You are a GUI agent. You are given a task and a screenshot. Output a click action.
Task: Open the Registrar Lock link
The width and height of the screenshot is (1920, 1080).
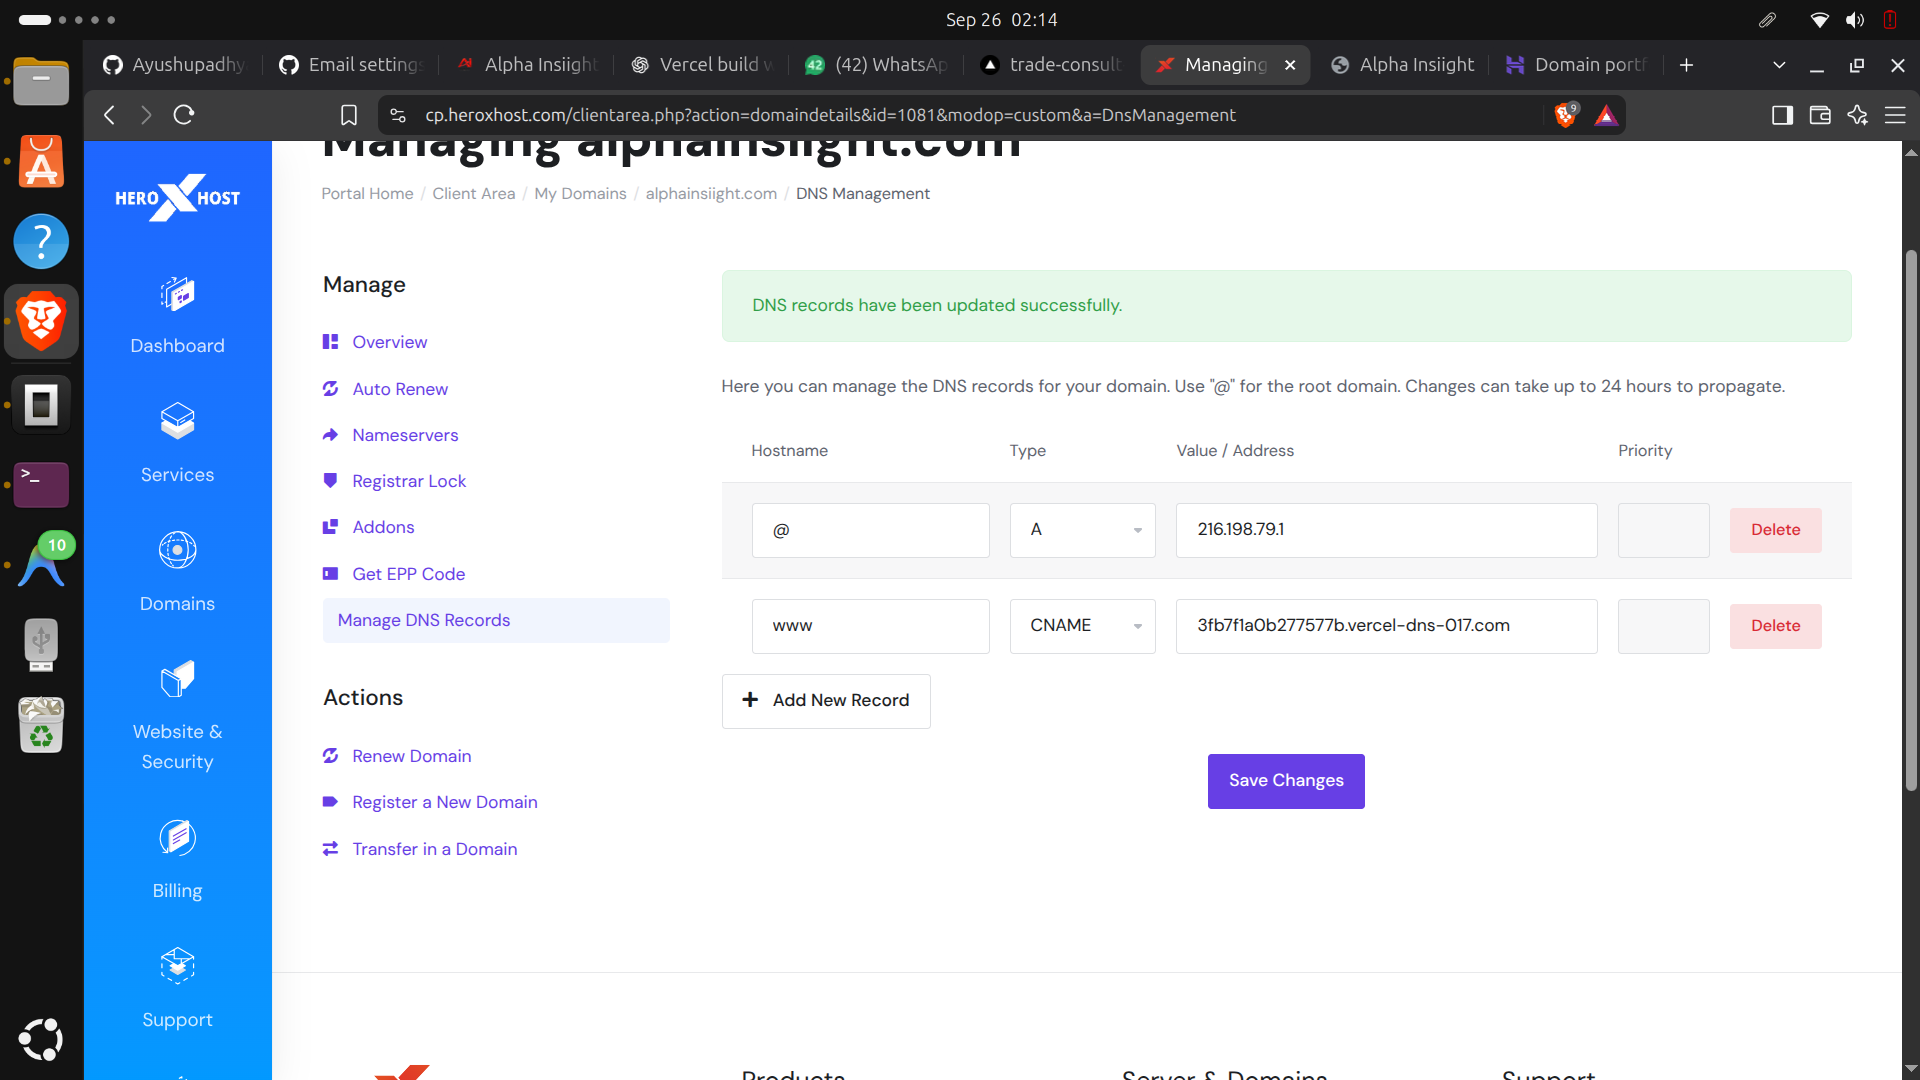(x=409, y=481)
